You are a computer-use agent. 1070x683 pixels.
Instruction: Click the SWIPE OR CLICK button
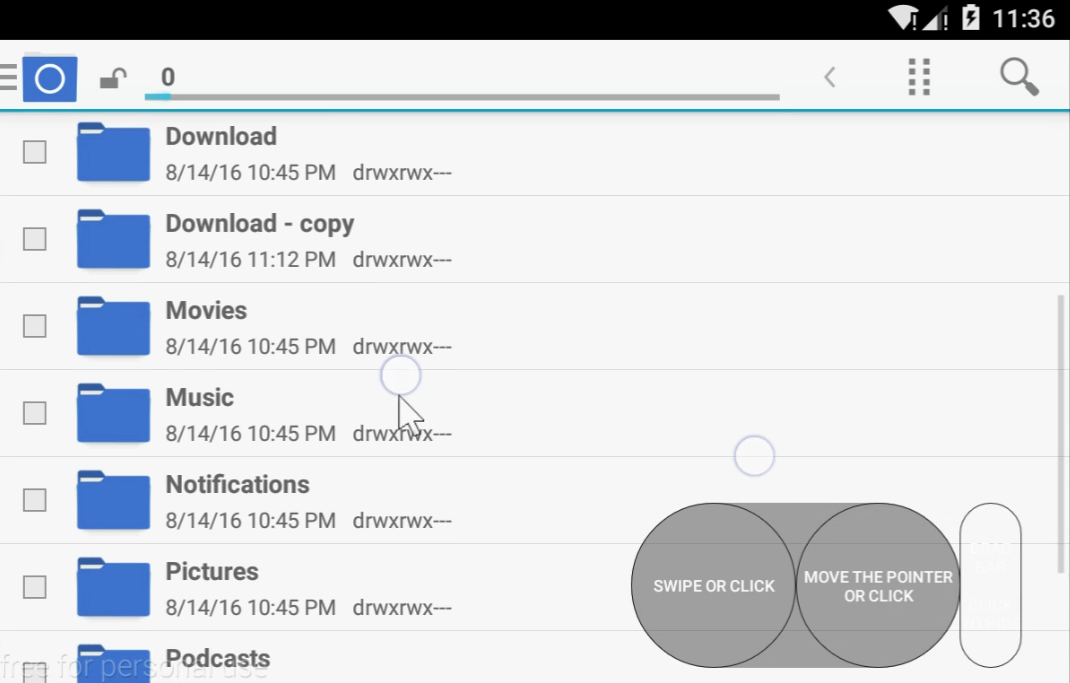click(714, 585)
